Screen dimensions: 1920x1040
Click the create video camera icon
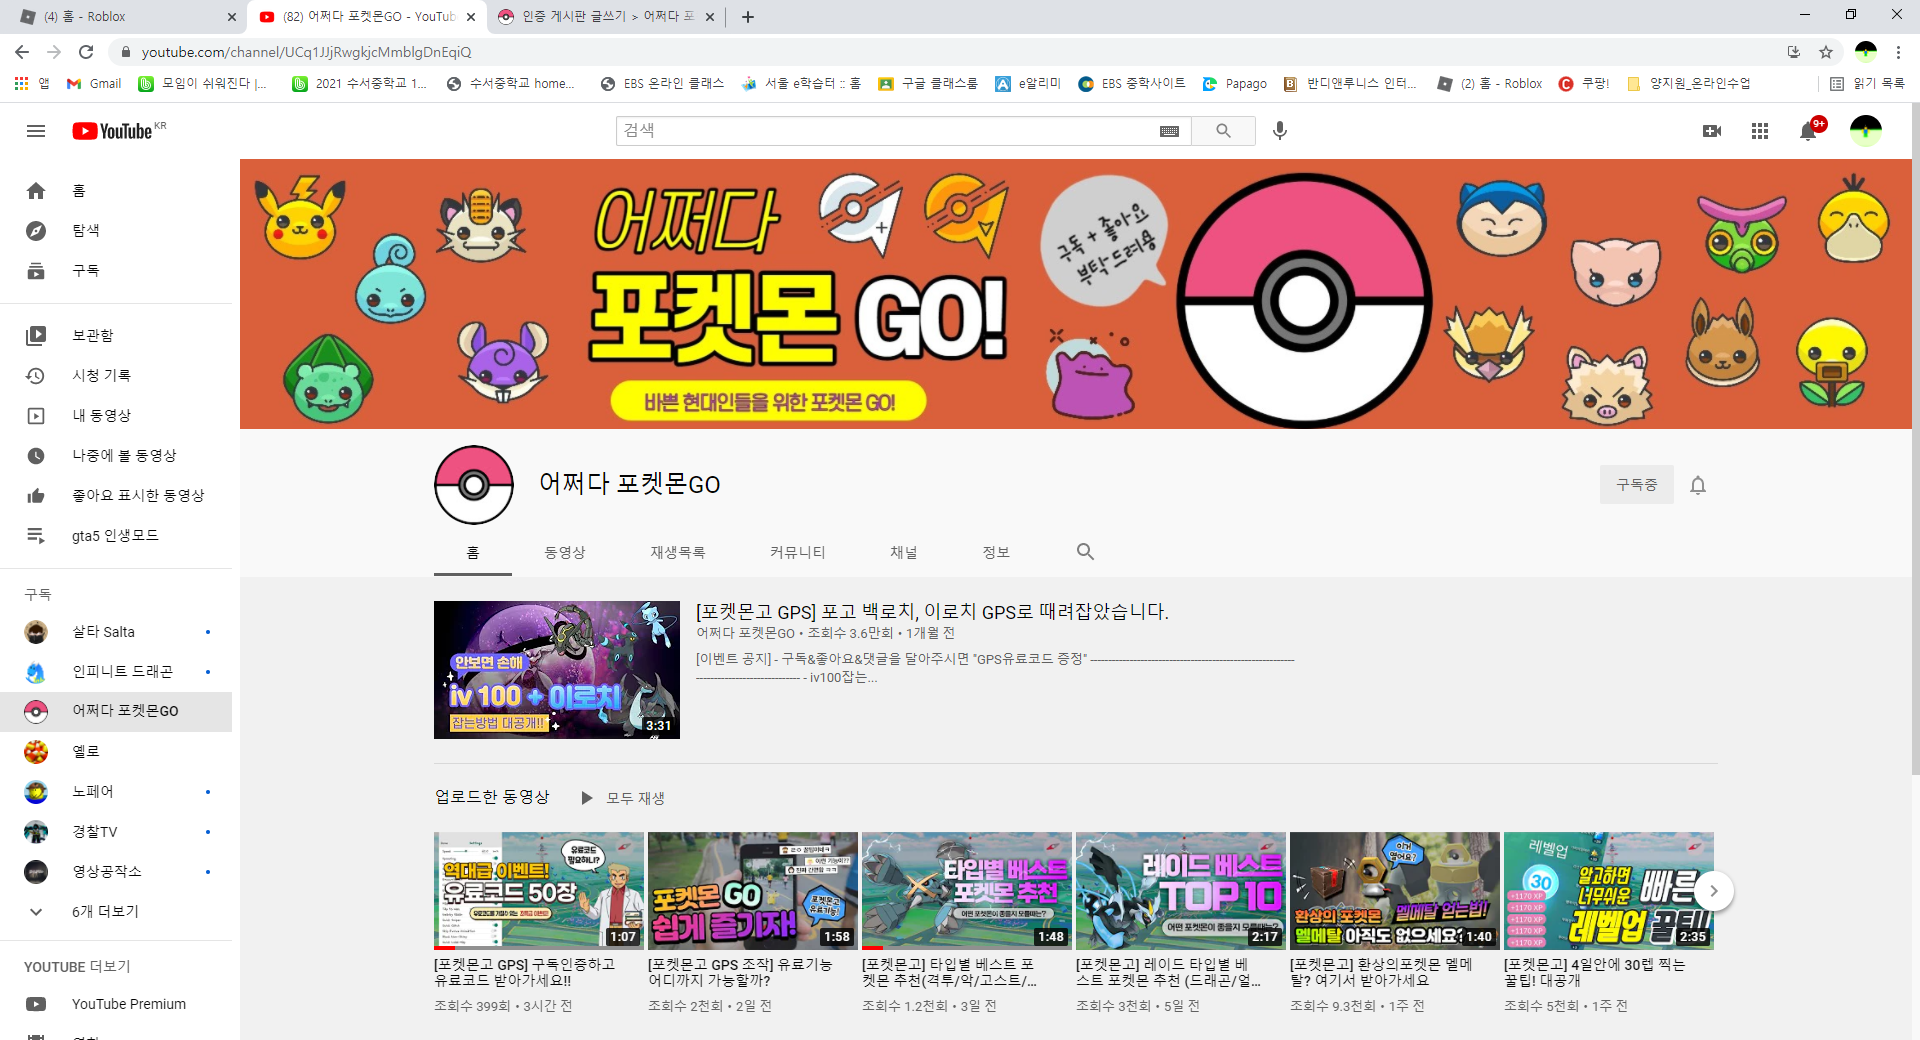click(x=1711, y=131)
